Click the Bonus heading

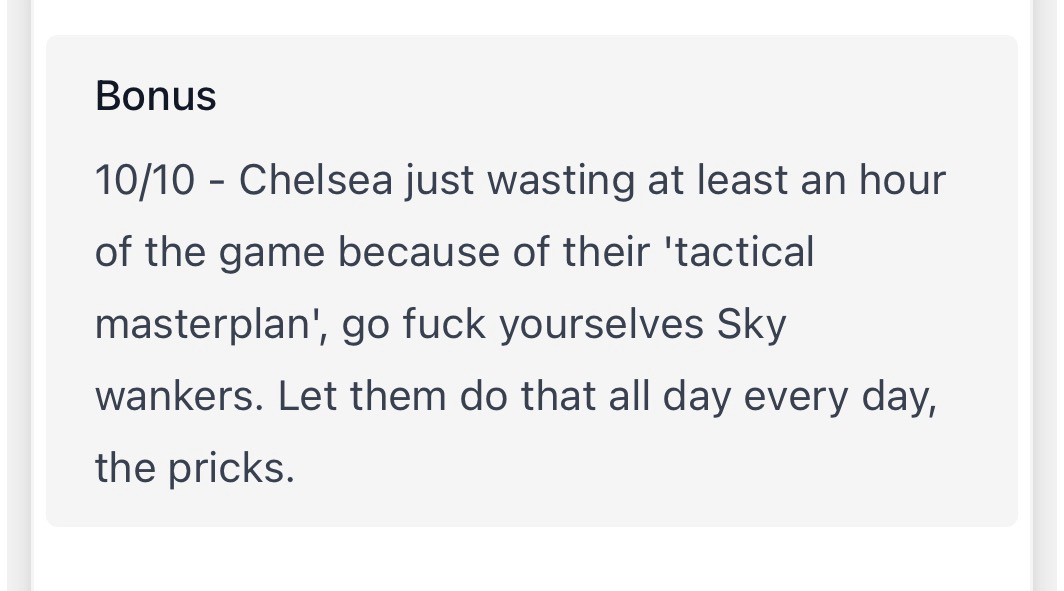click(x=155, y=96)
